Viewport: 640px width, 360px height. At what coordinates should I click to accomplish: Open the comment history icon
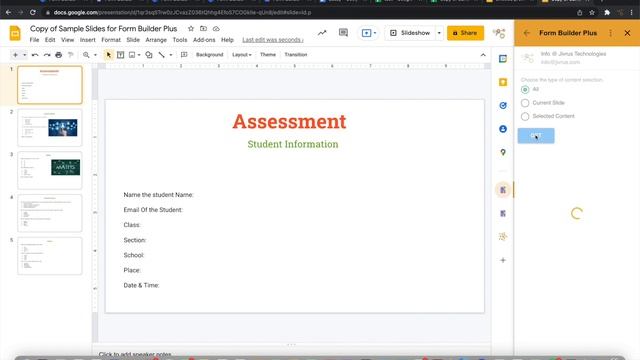(343, 33)
